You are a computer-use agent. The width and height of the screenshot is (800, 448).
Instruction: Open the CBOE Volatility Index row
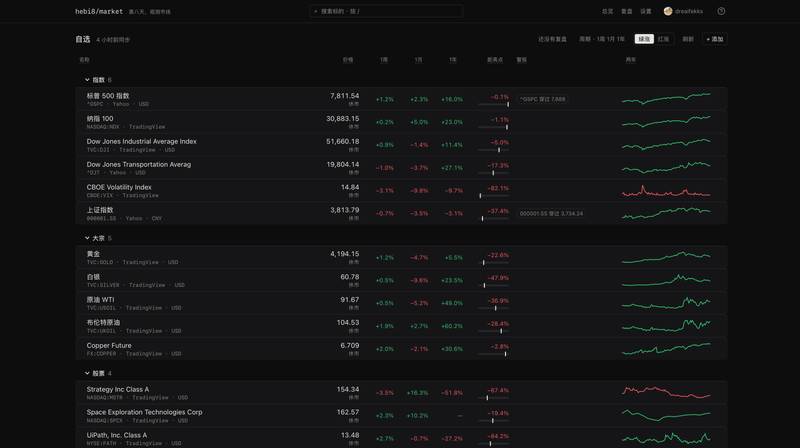401,191
